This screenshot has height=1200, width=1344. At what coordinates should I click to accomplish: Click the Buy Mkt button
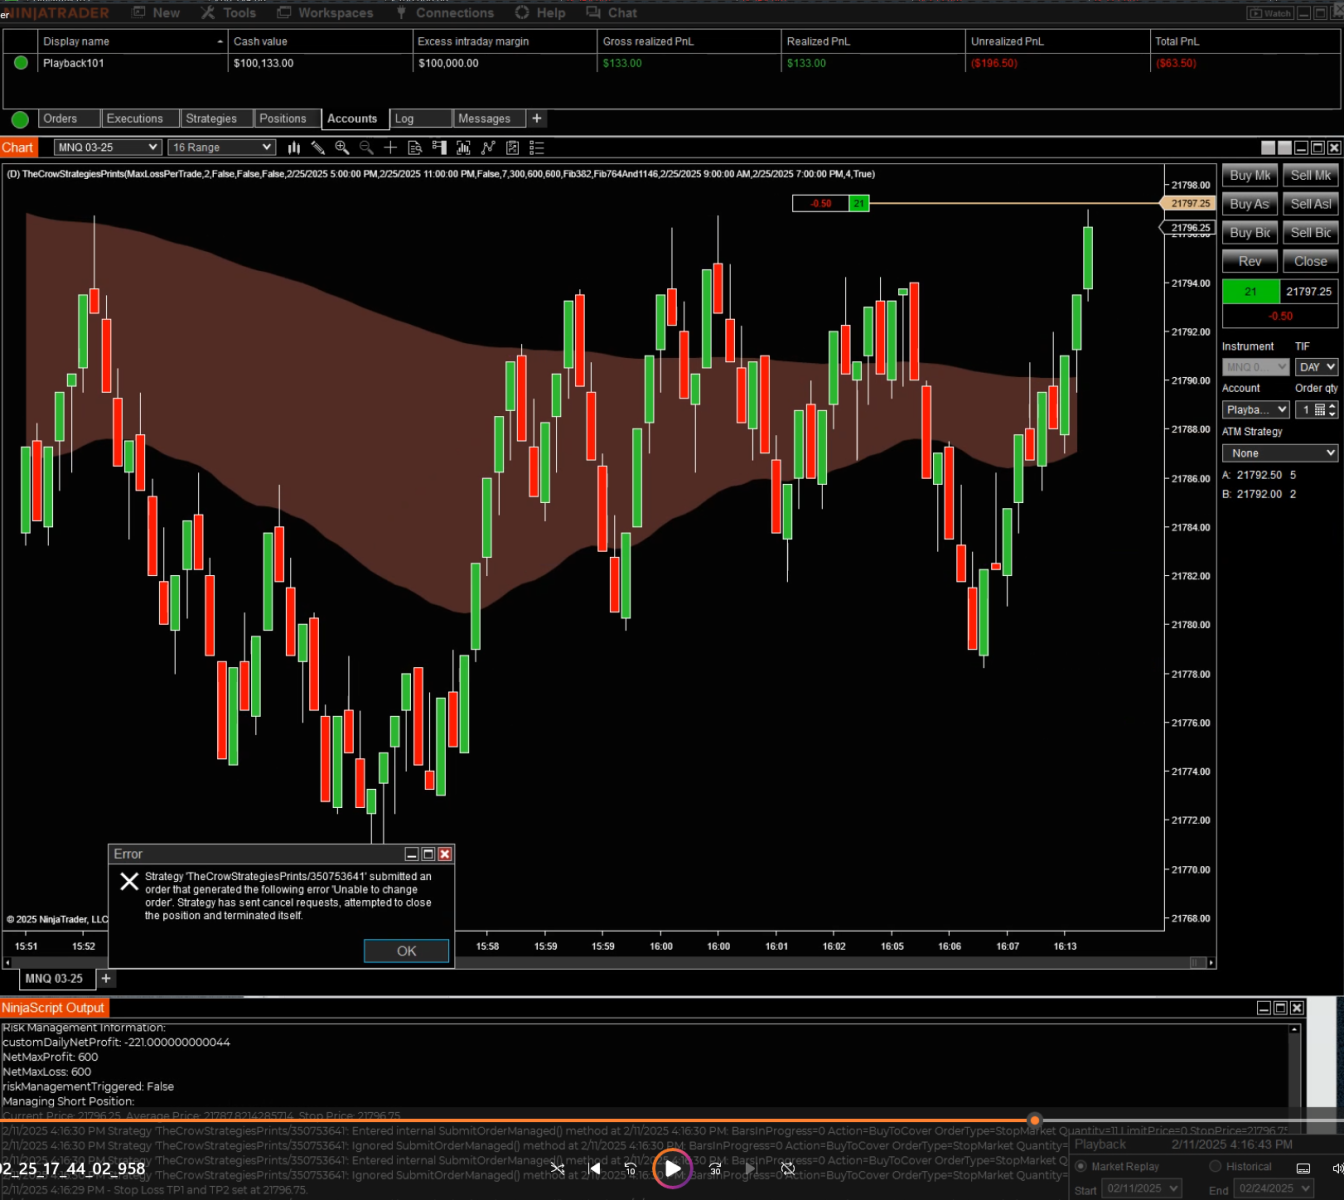click(1250, 175)
